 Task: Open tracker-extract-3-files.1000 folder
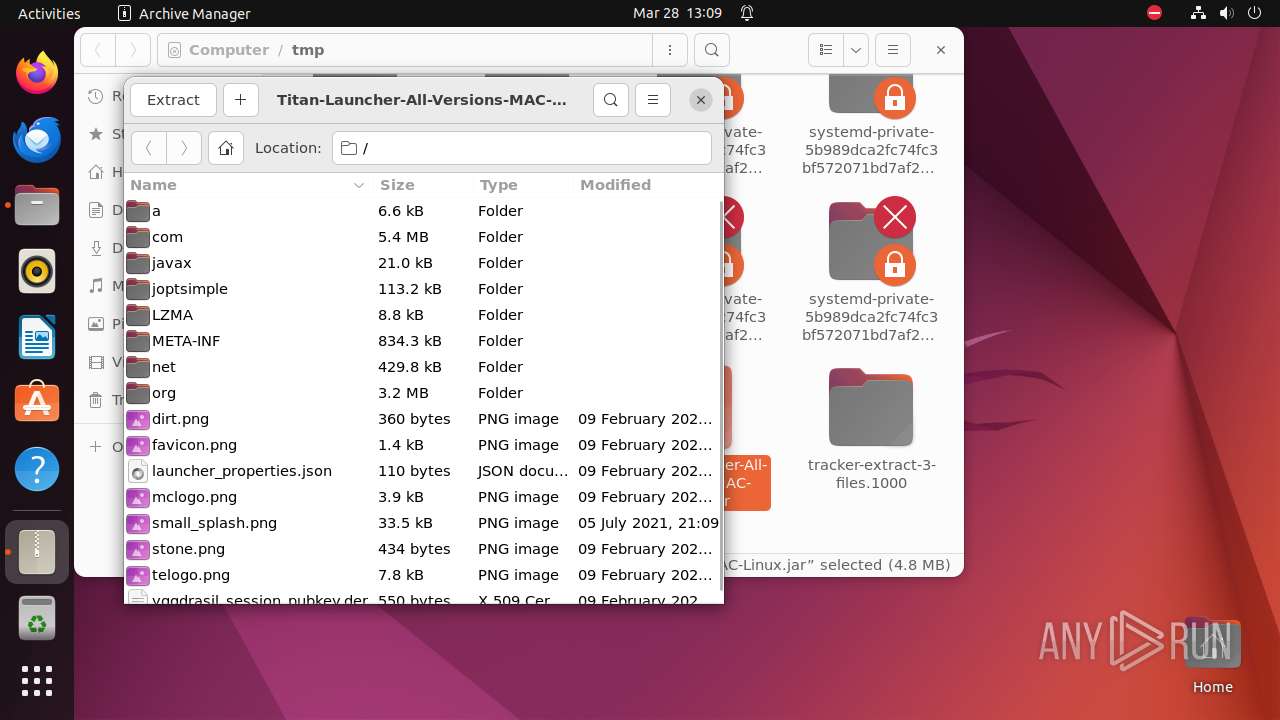coord(871,430)
